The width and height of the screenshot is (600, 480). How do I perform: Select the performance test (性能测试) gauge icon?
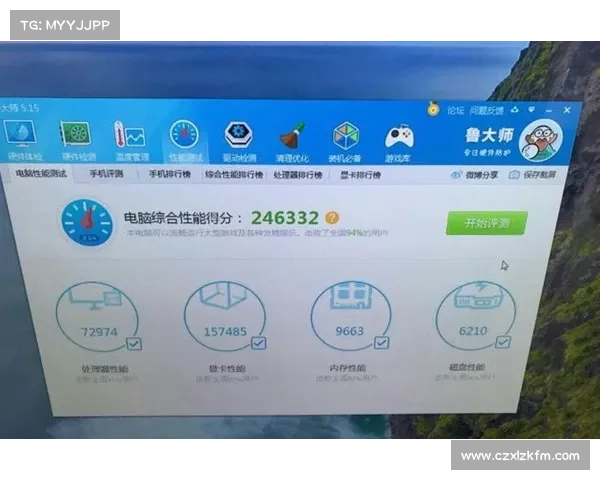pos(184,134)
